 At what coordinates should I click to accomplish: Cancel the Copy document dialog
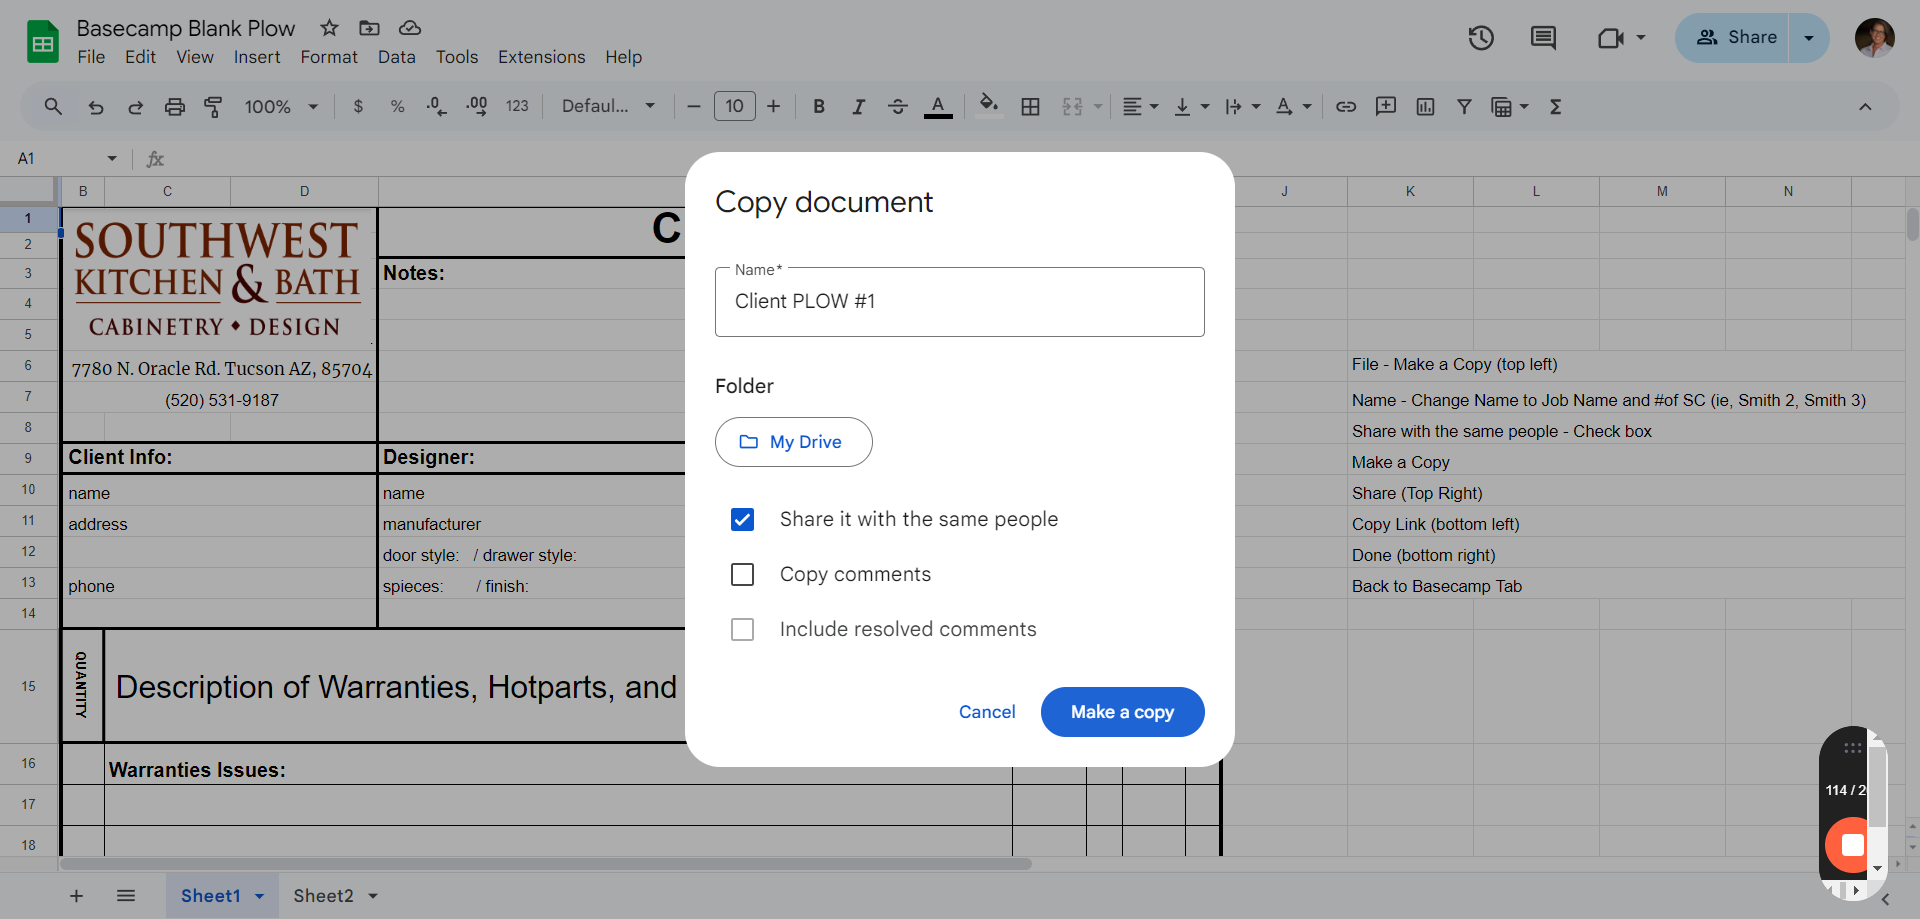[987, 712]
